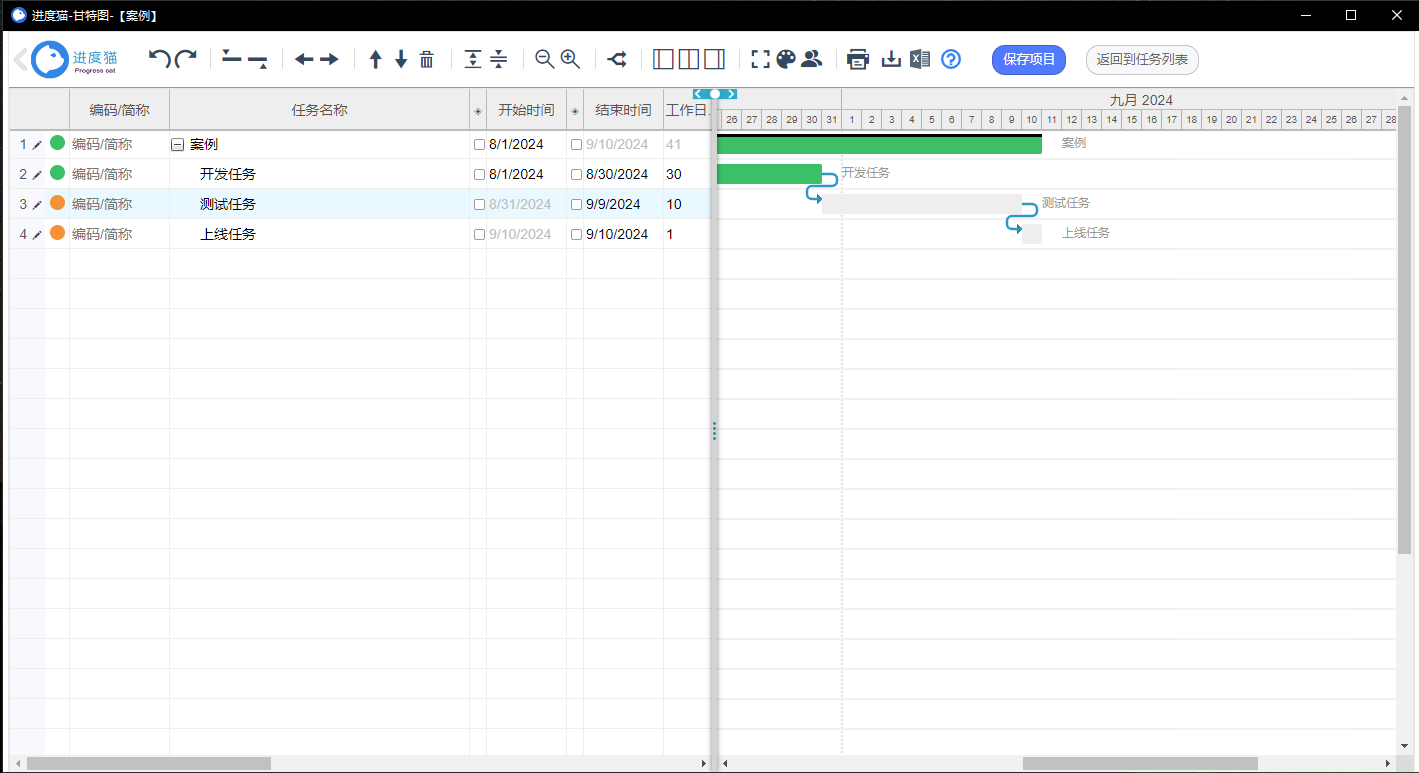Click the green 开发任务 Gantt bar
The image size is (1419, 773).
click(x=769, y=174)
